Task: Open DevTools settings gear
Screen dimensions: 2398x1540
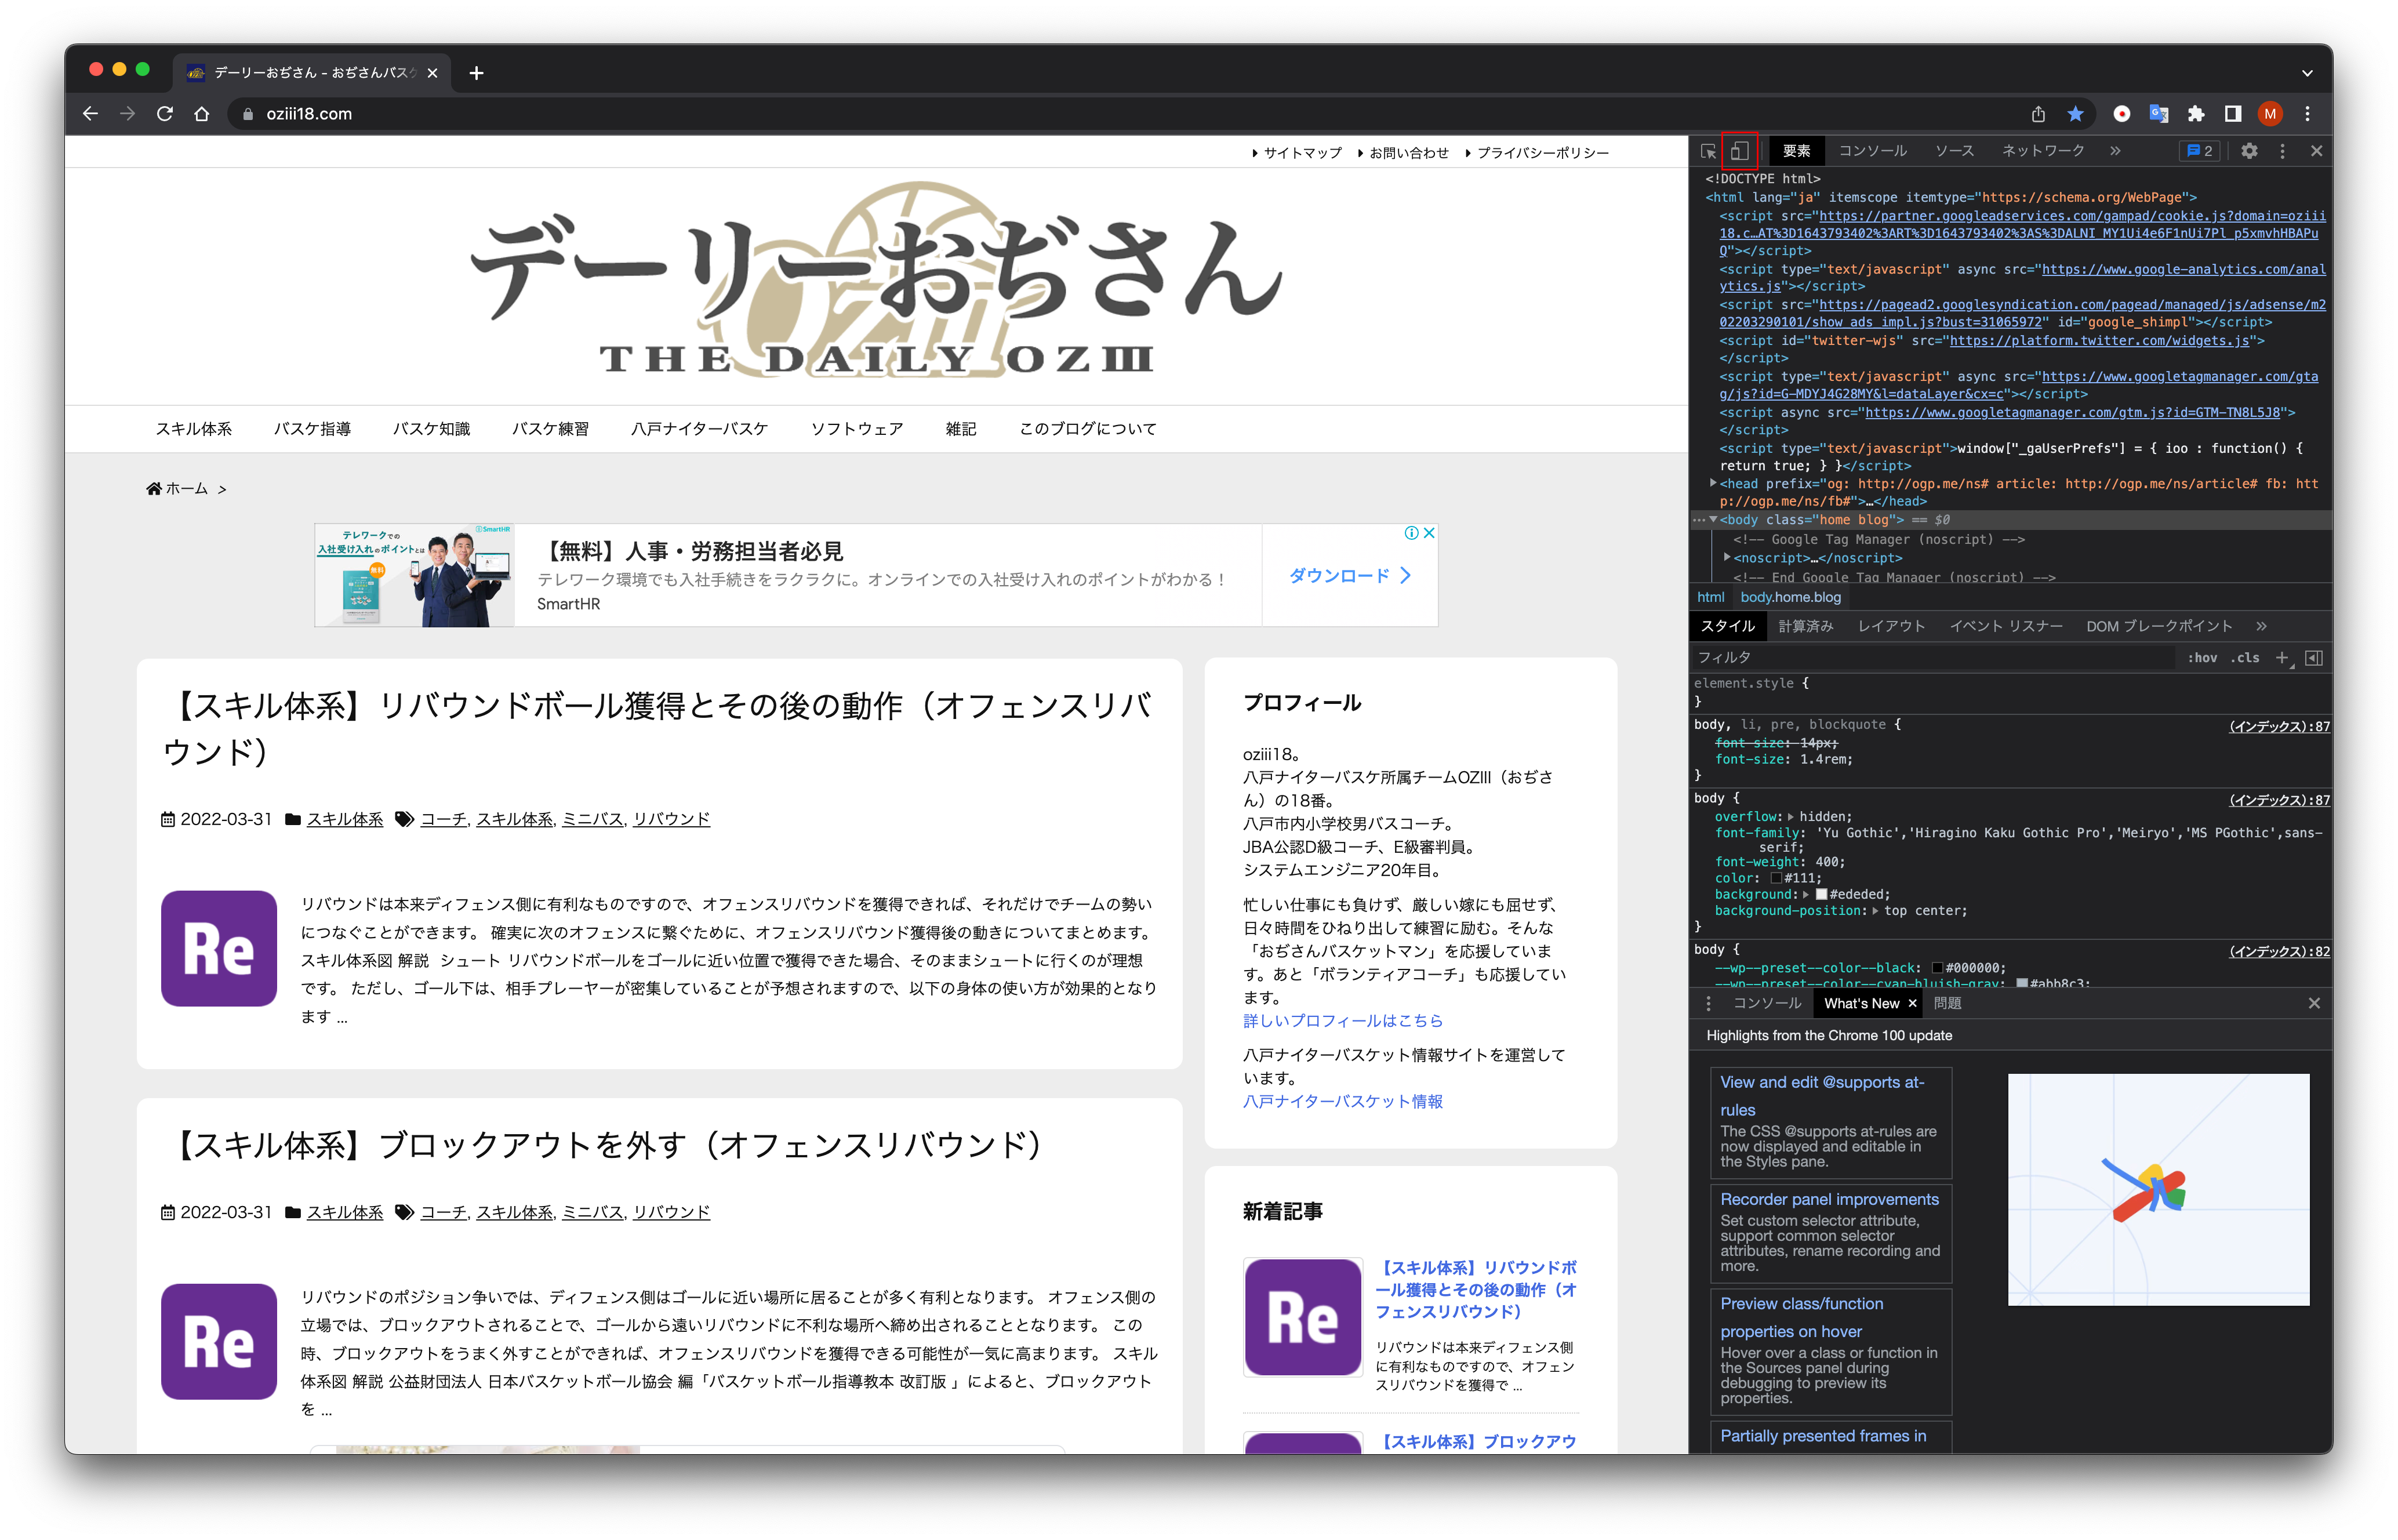Action: [x=2249, y=151]
